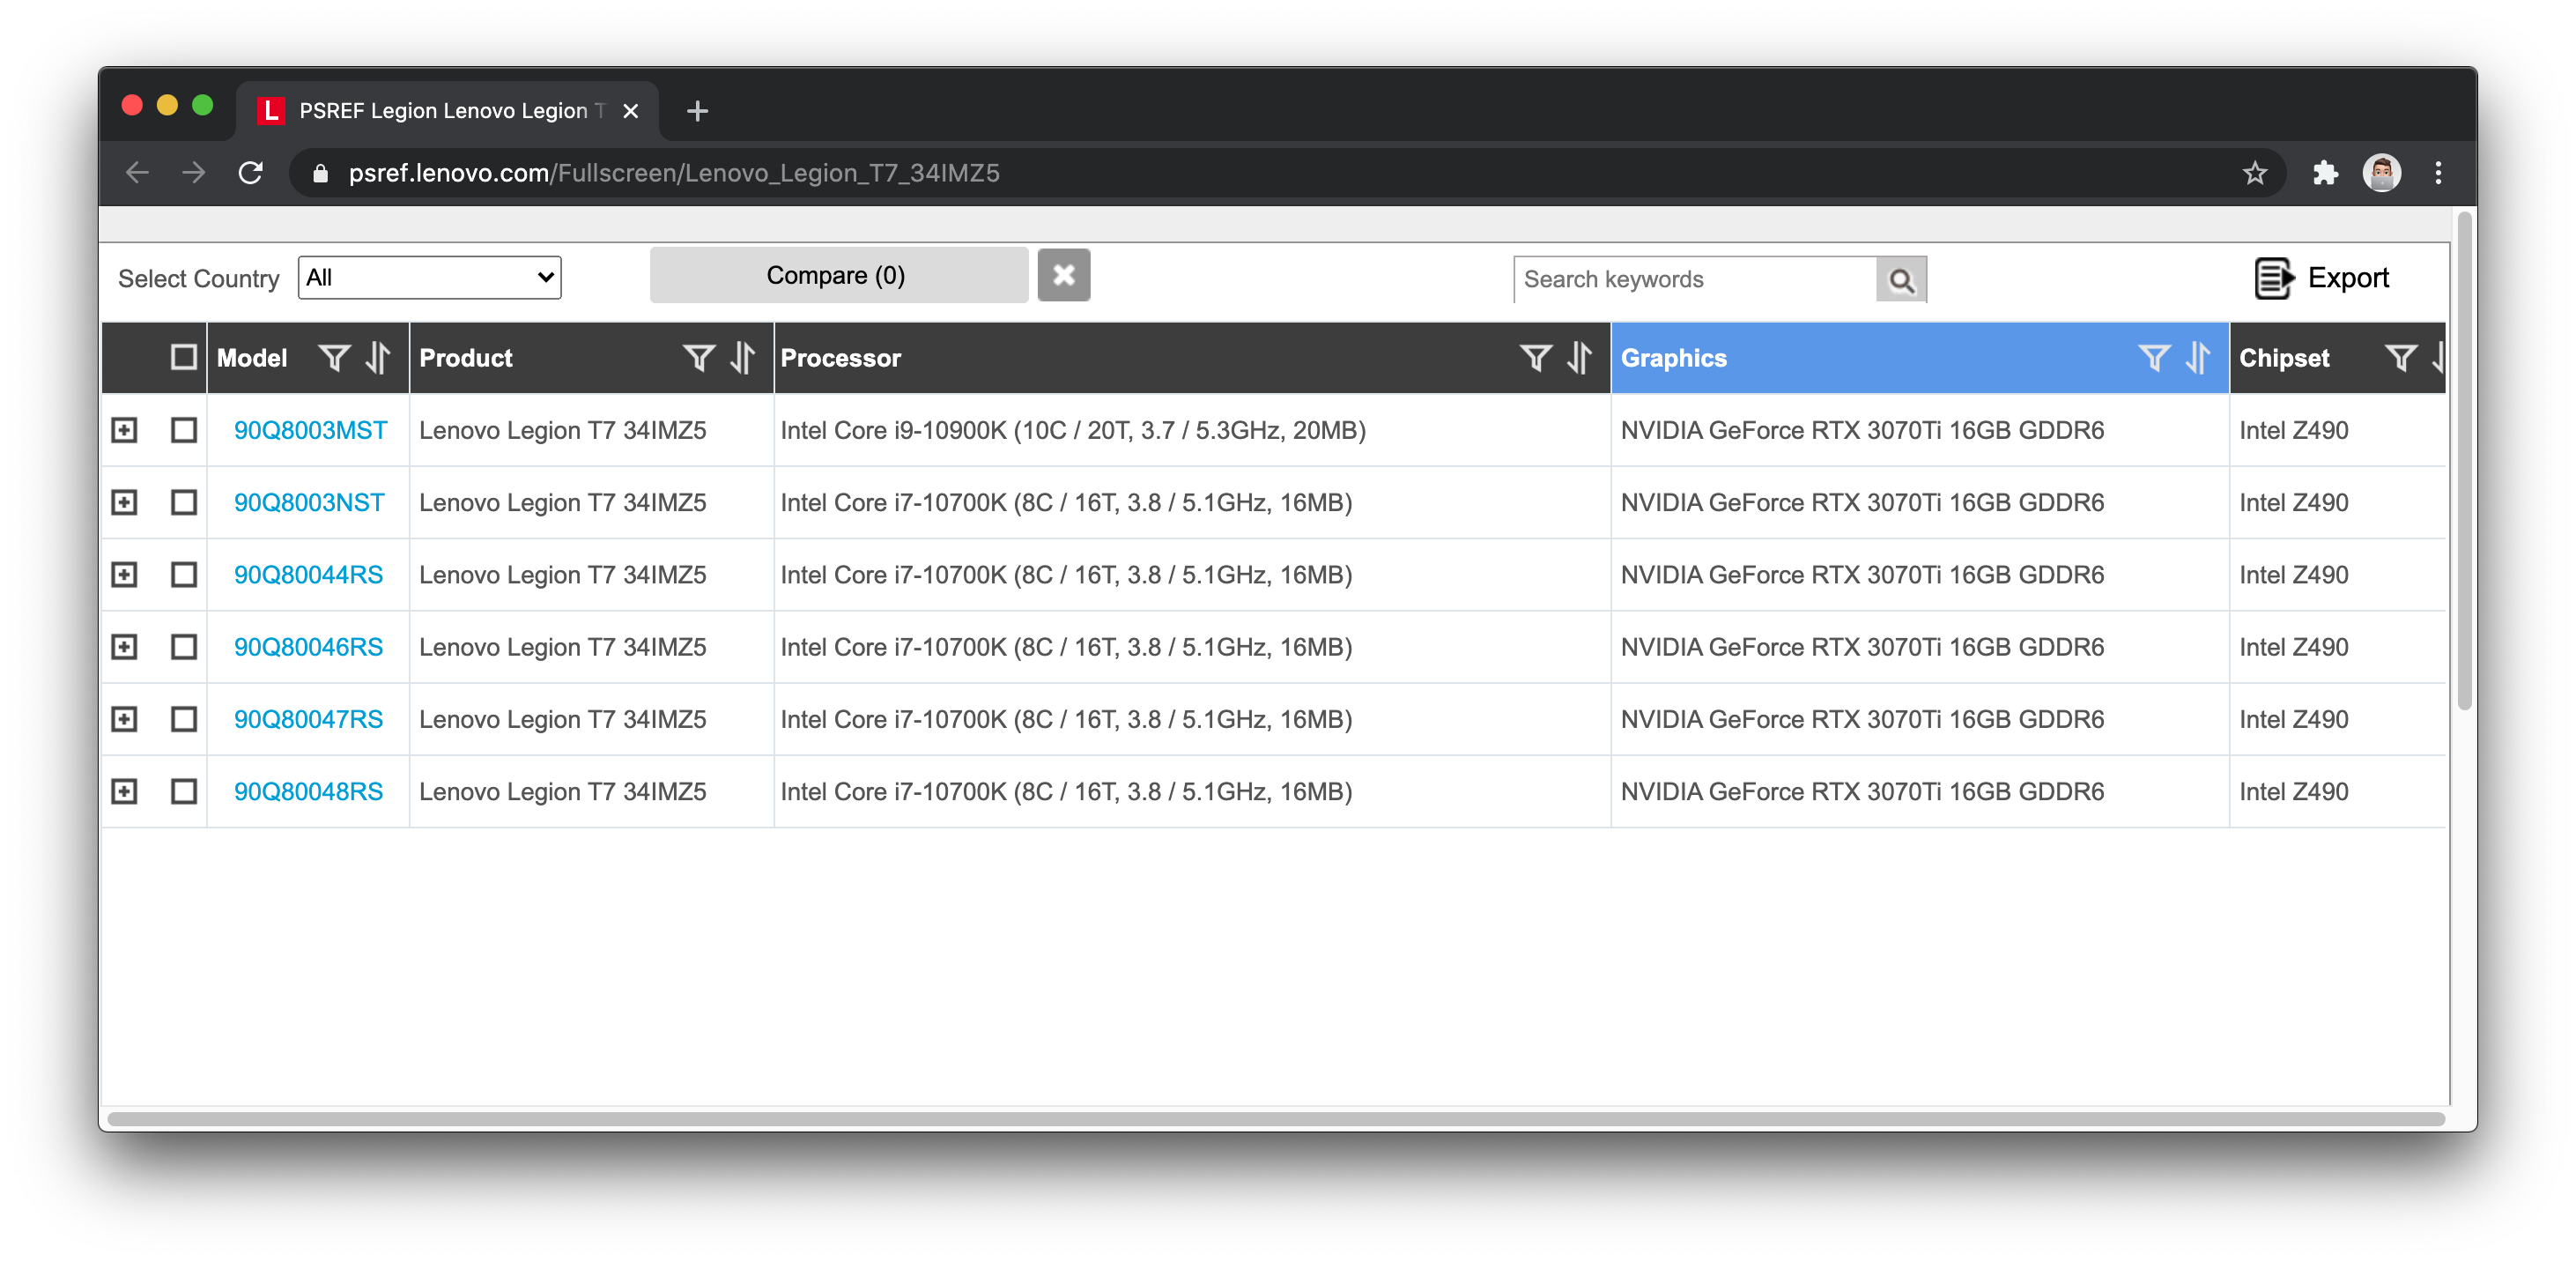Open a new browser tab

(697, 111)
